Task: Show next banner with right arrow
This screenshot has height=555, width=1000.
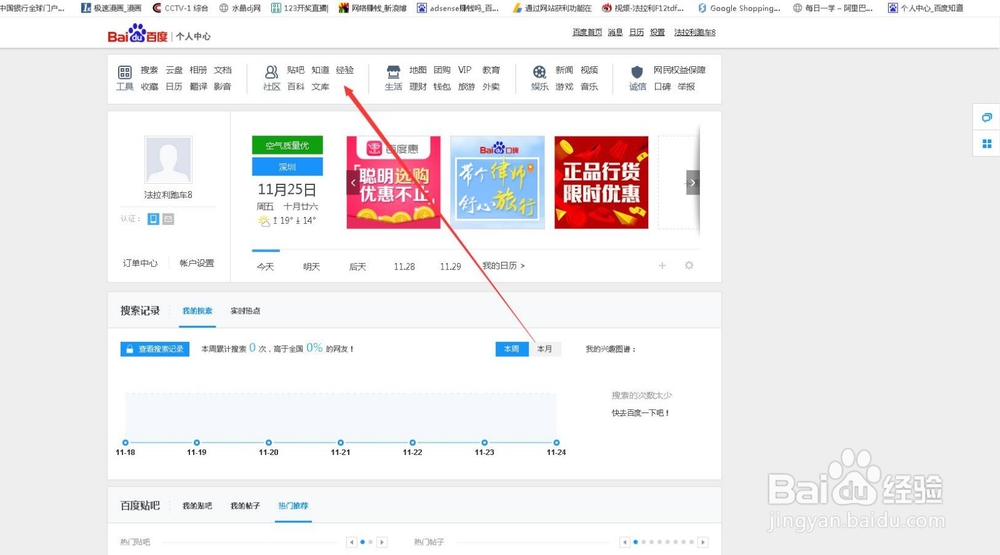Action: click(693, 182)
